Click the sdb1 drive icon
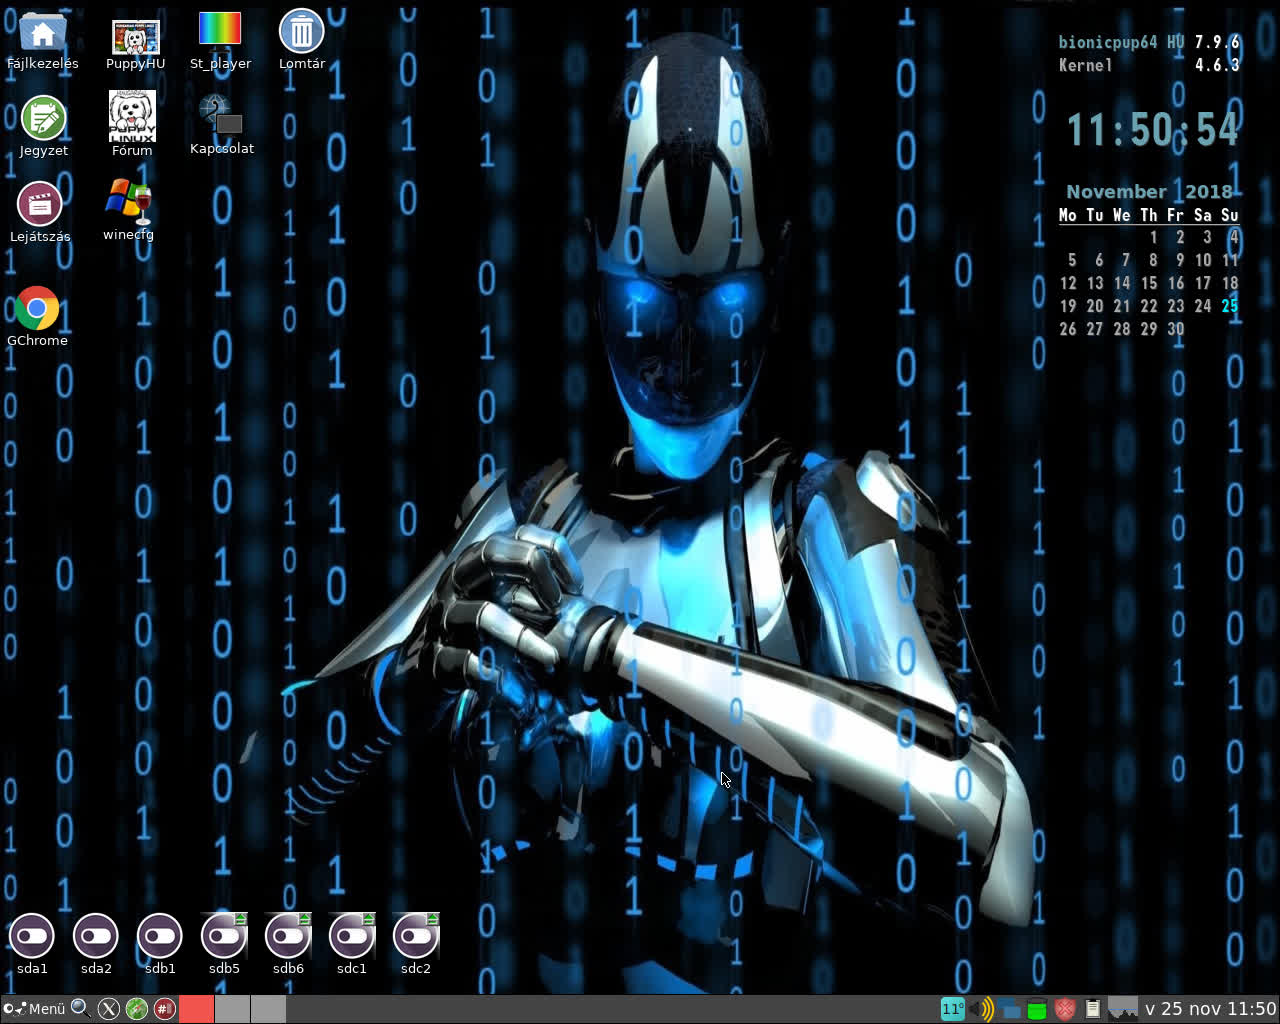1280x1024 pixels. (x=160, y=943)
